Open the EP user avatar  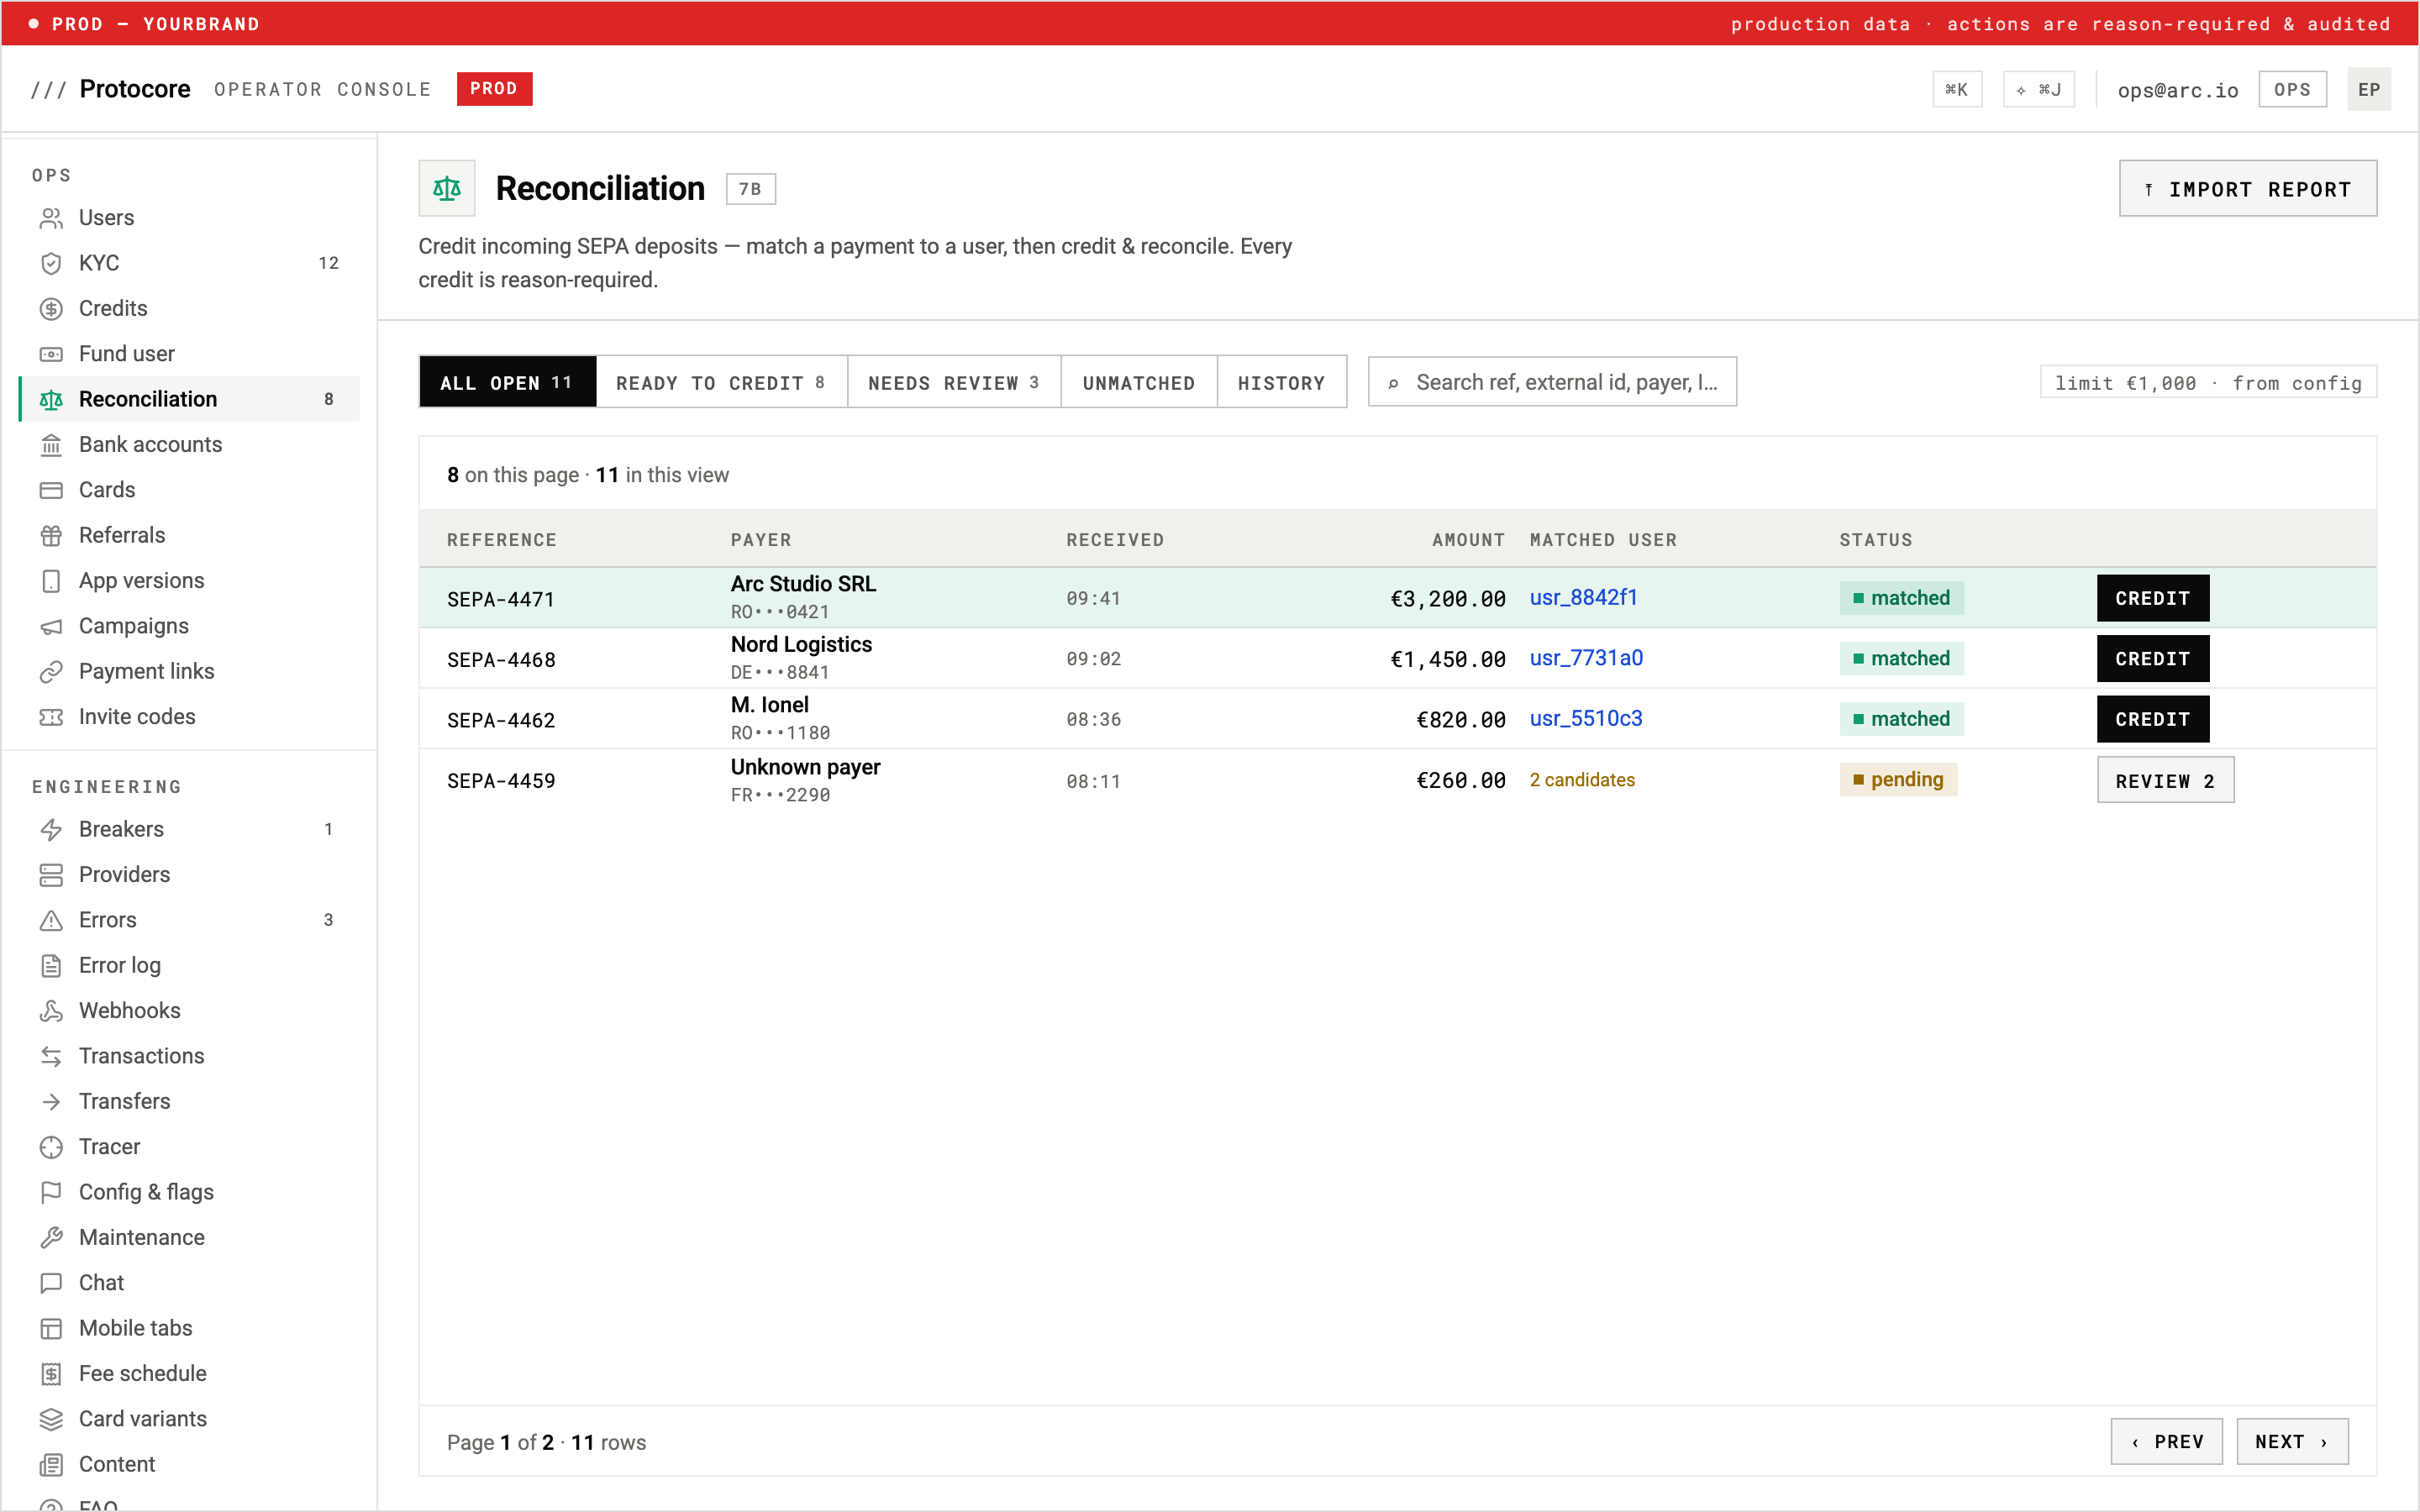pos(2368,90)
